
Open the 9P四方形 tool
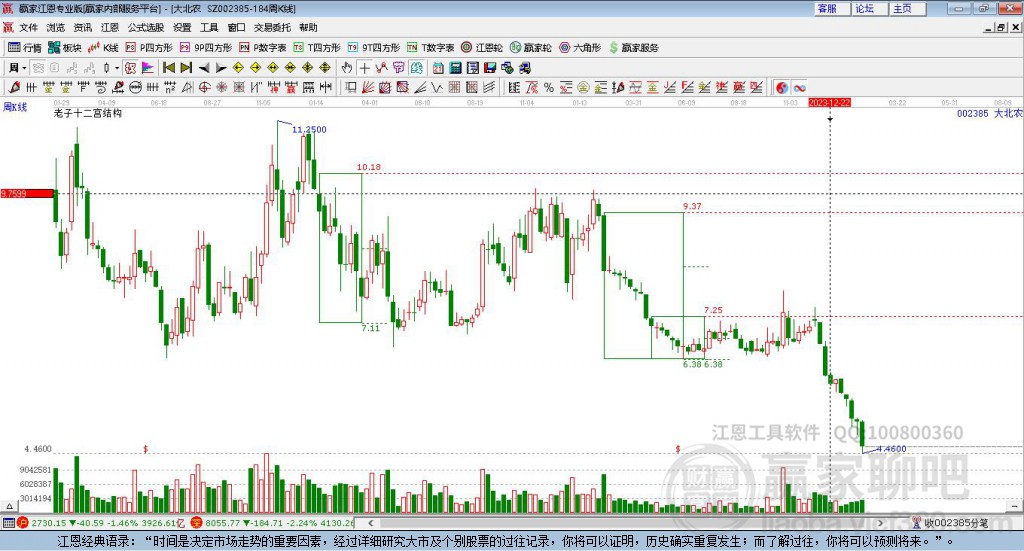(x=206, y=48)
